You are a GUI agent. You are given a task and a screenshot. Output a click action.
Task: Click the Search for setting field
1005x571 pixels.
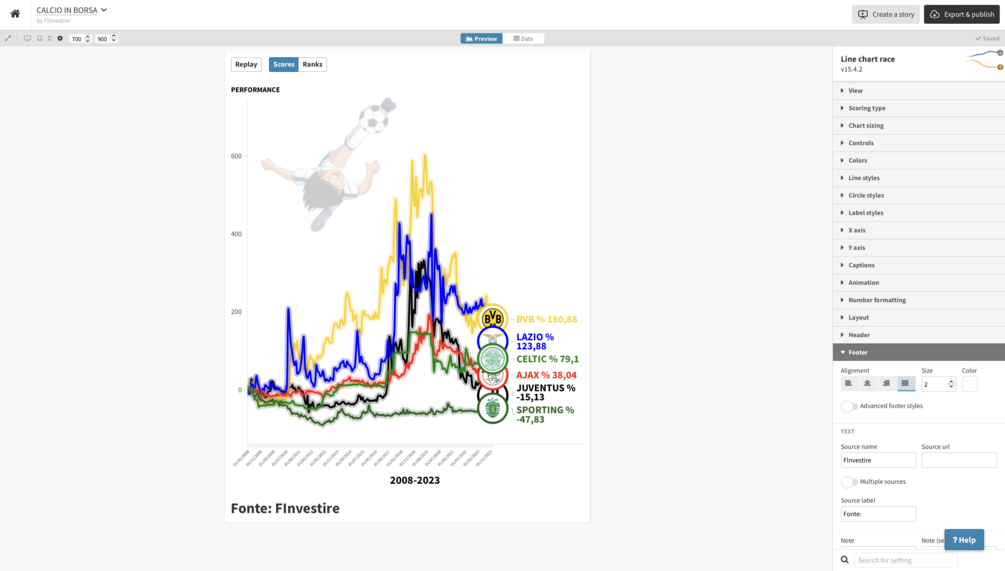click(905, 560)
